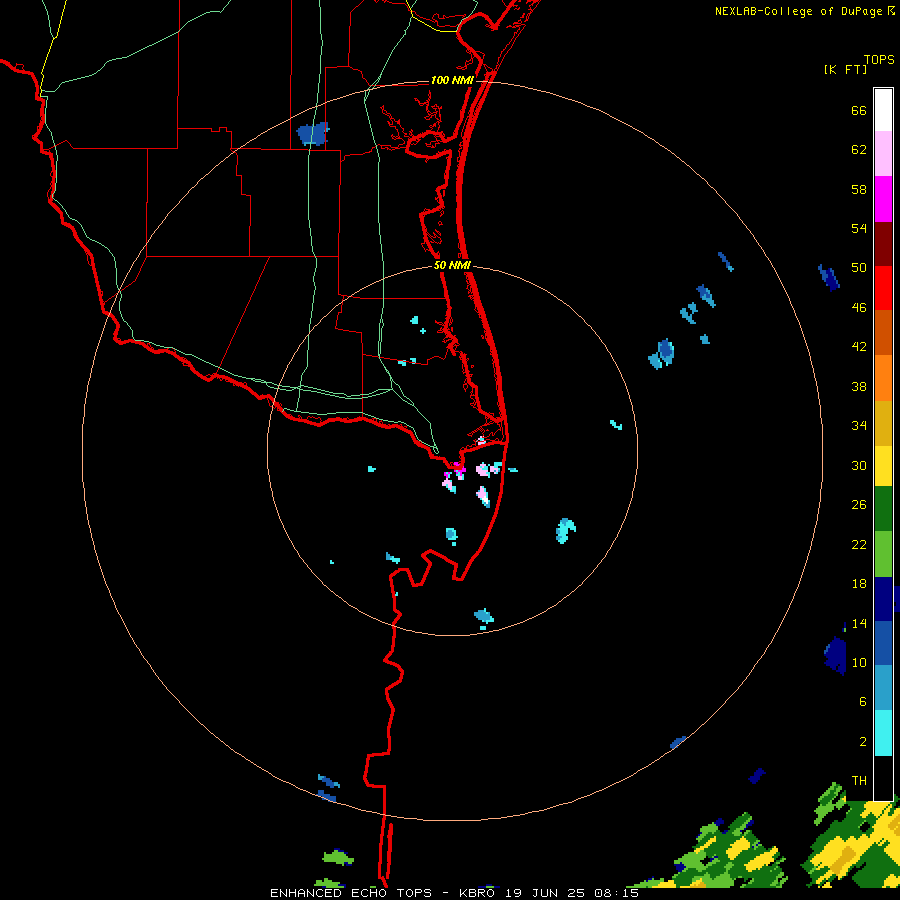Click the [K FT] units label
Image resolution: width=900 pixels, height=900 pixels.
click(x=845, y=69)
